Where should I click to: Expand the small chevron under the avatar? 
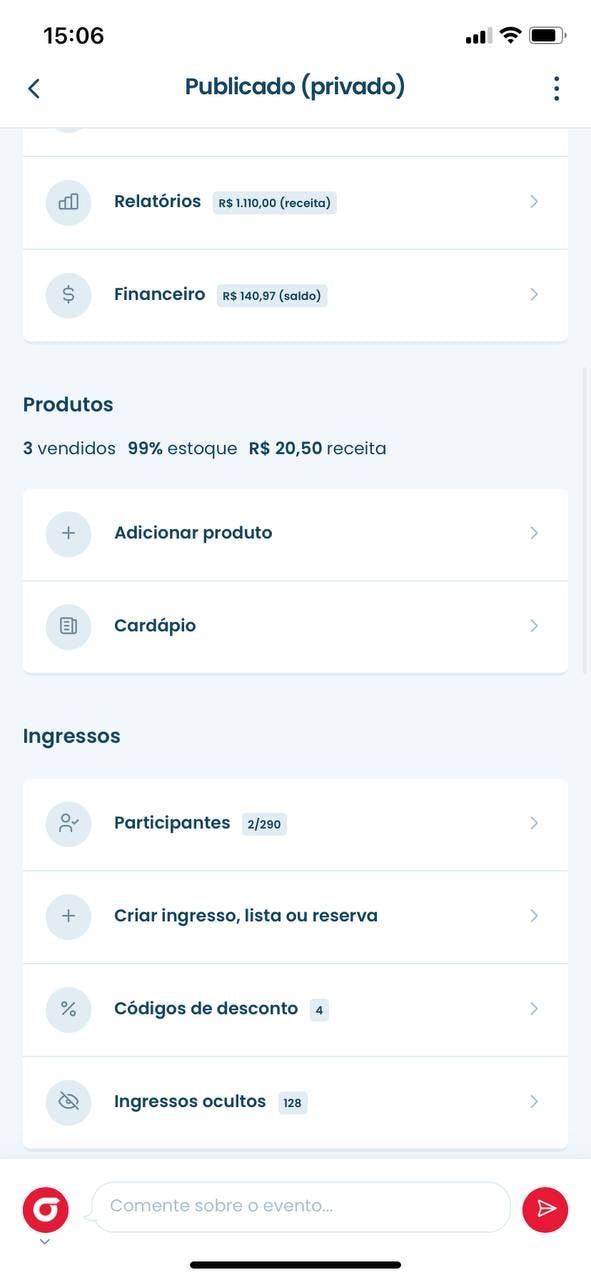click(x=45, y=1242)
